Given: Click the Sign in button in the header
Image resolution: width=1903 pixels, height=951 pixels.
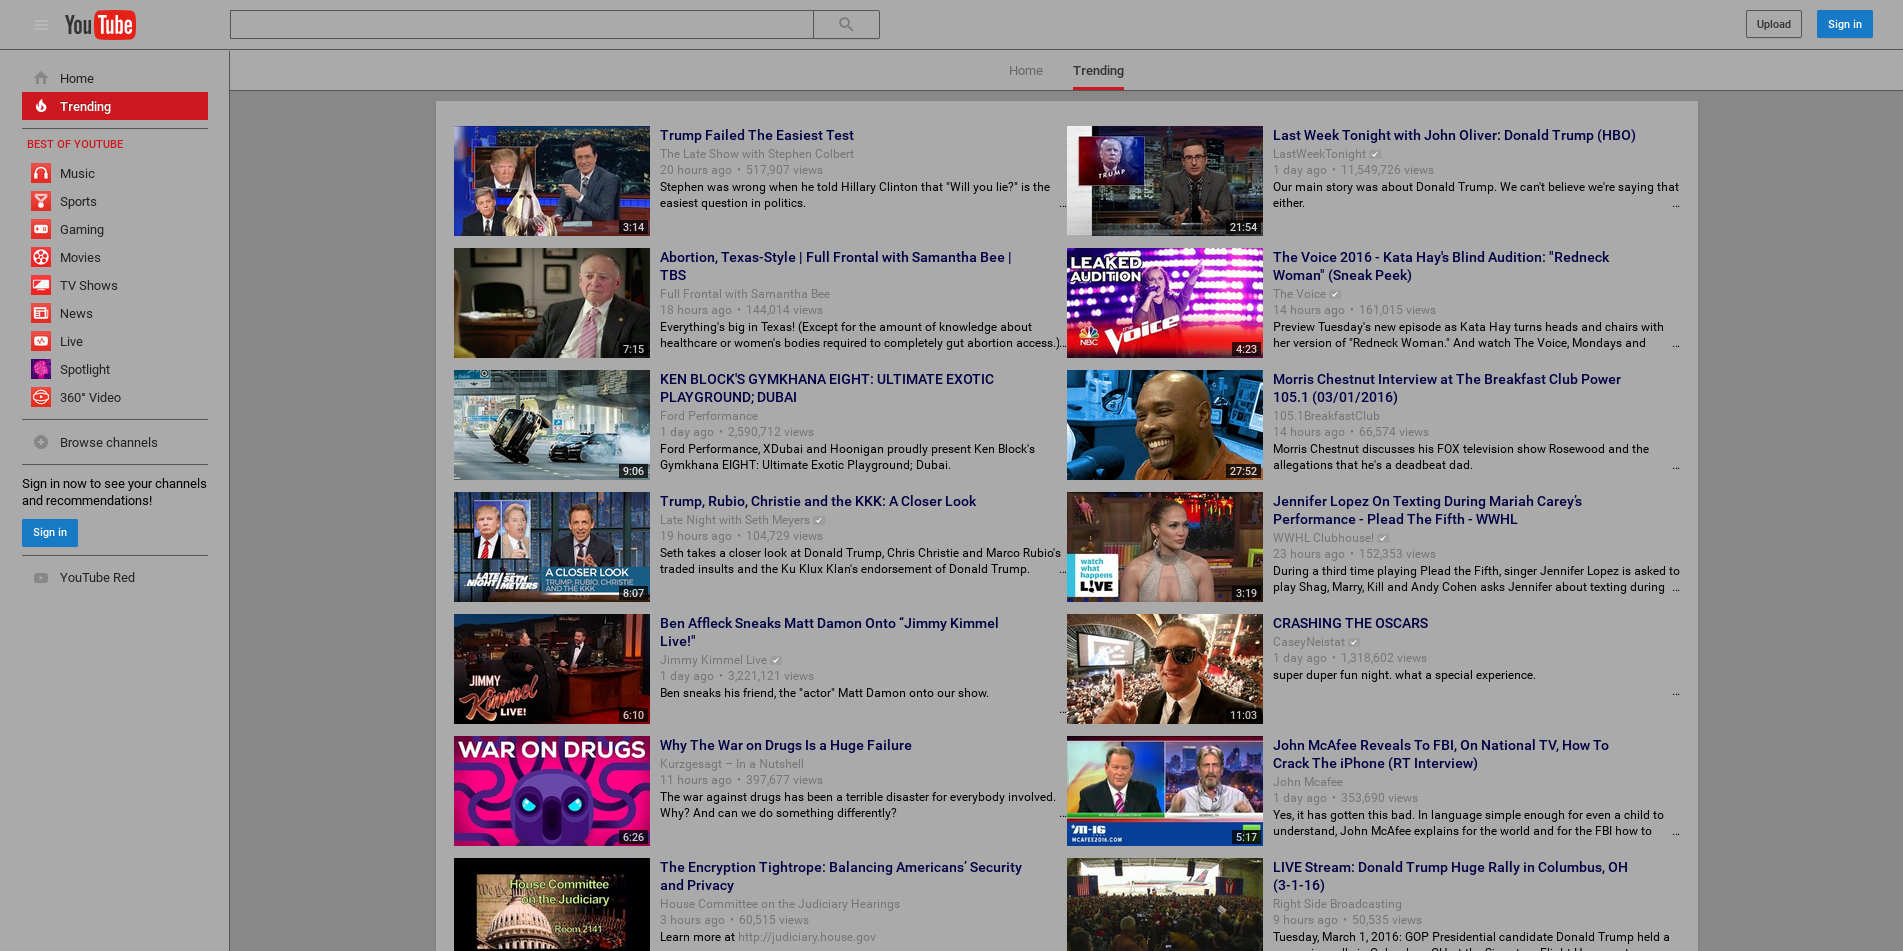Looking at the screenshot, I should tap(1845, 24).
